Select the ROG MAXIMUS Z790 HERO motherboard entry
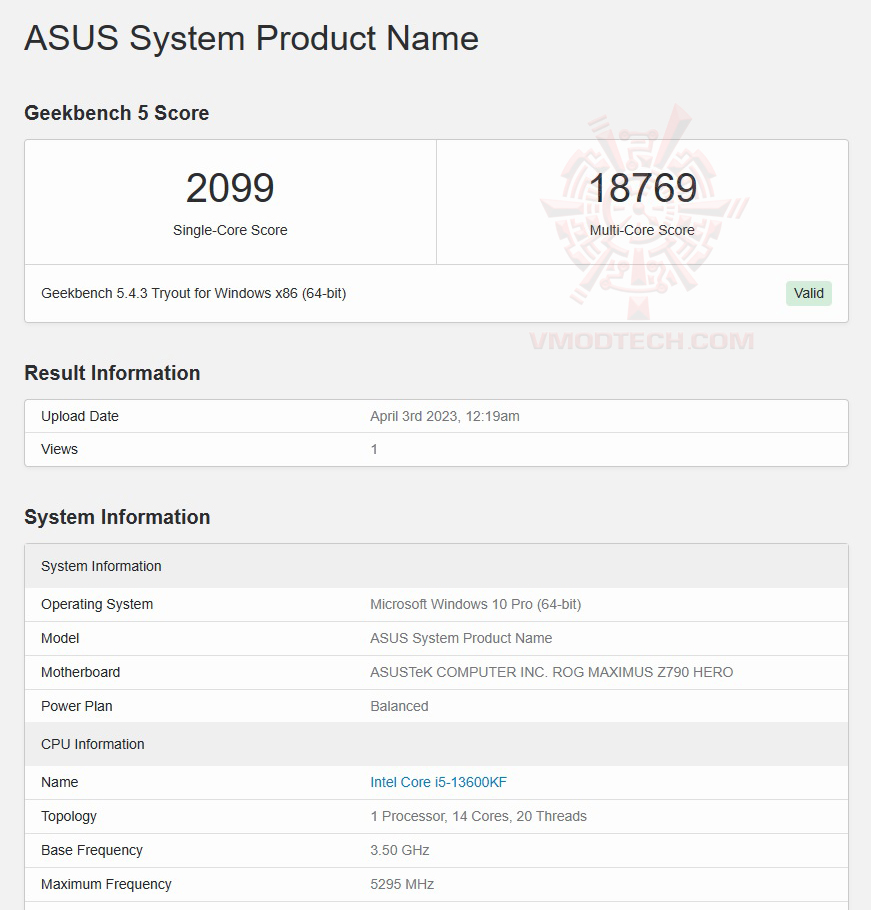871x910 pixels. pos(548,672)
